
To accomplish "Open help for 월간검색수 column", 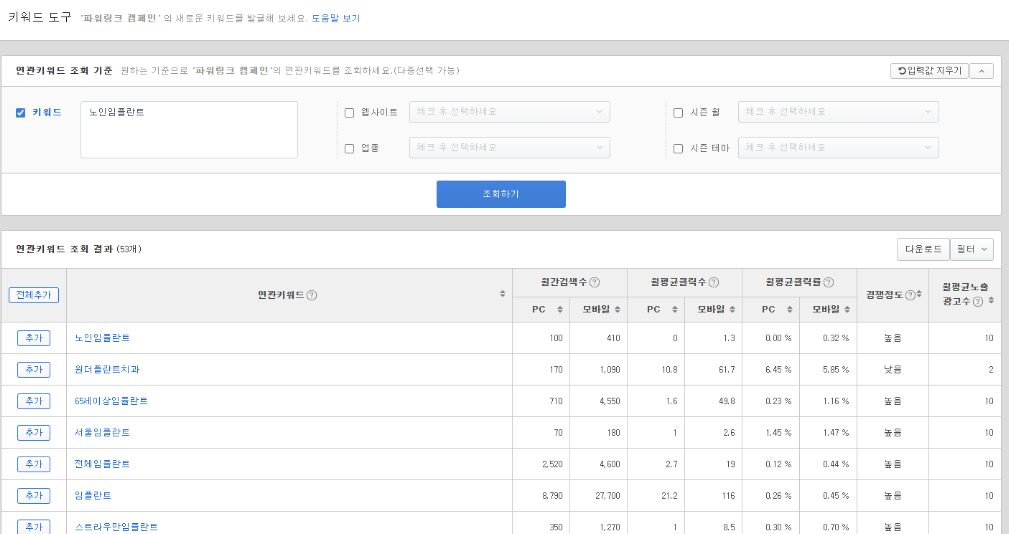I will (595, 282).
